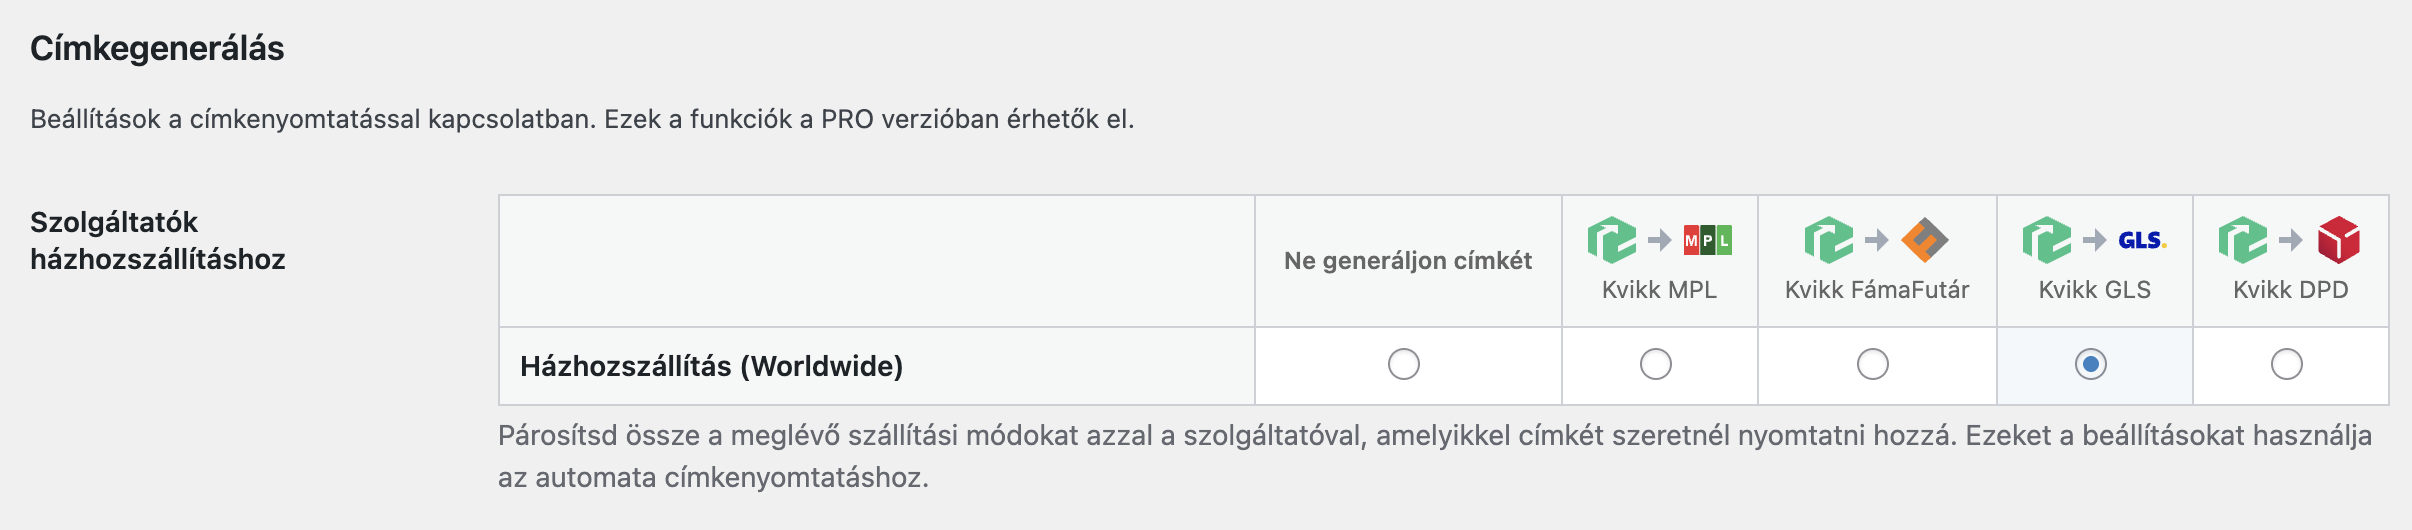2412x530 pixels.
Task: Click the "Címkegenerálás" section heading
Action: coord(157,48)
